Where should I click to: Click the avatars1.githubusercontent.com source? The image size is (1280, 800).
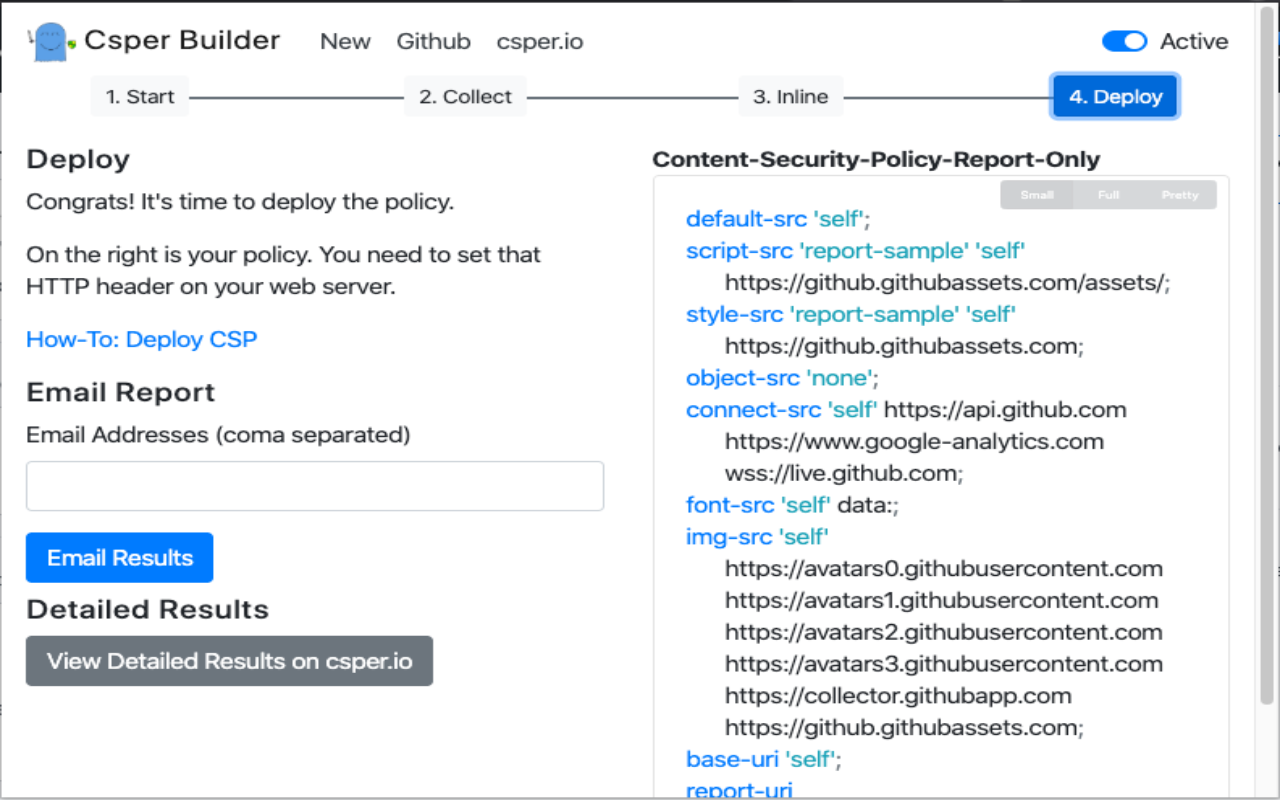(942, 601)
